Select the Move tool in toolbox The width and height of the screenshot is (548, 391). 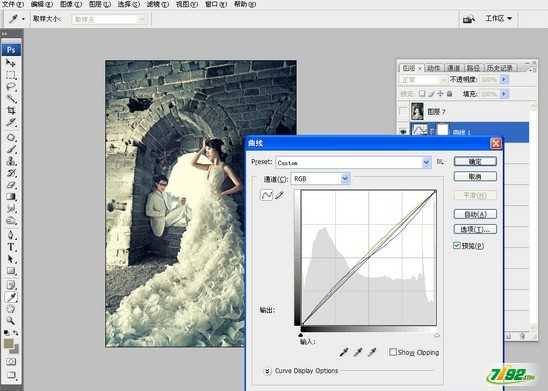(11, 63)
